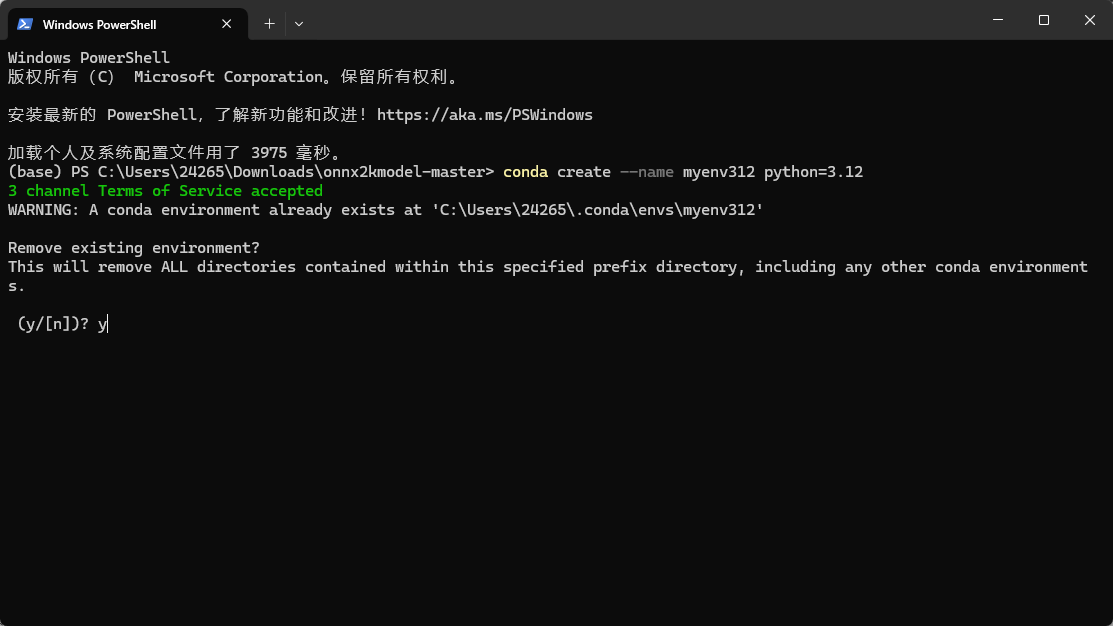Click the PowerShell icon in the tab
Image resolution: width=1113 pixels, height=626 pixels.
(25, 24)
